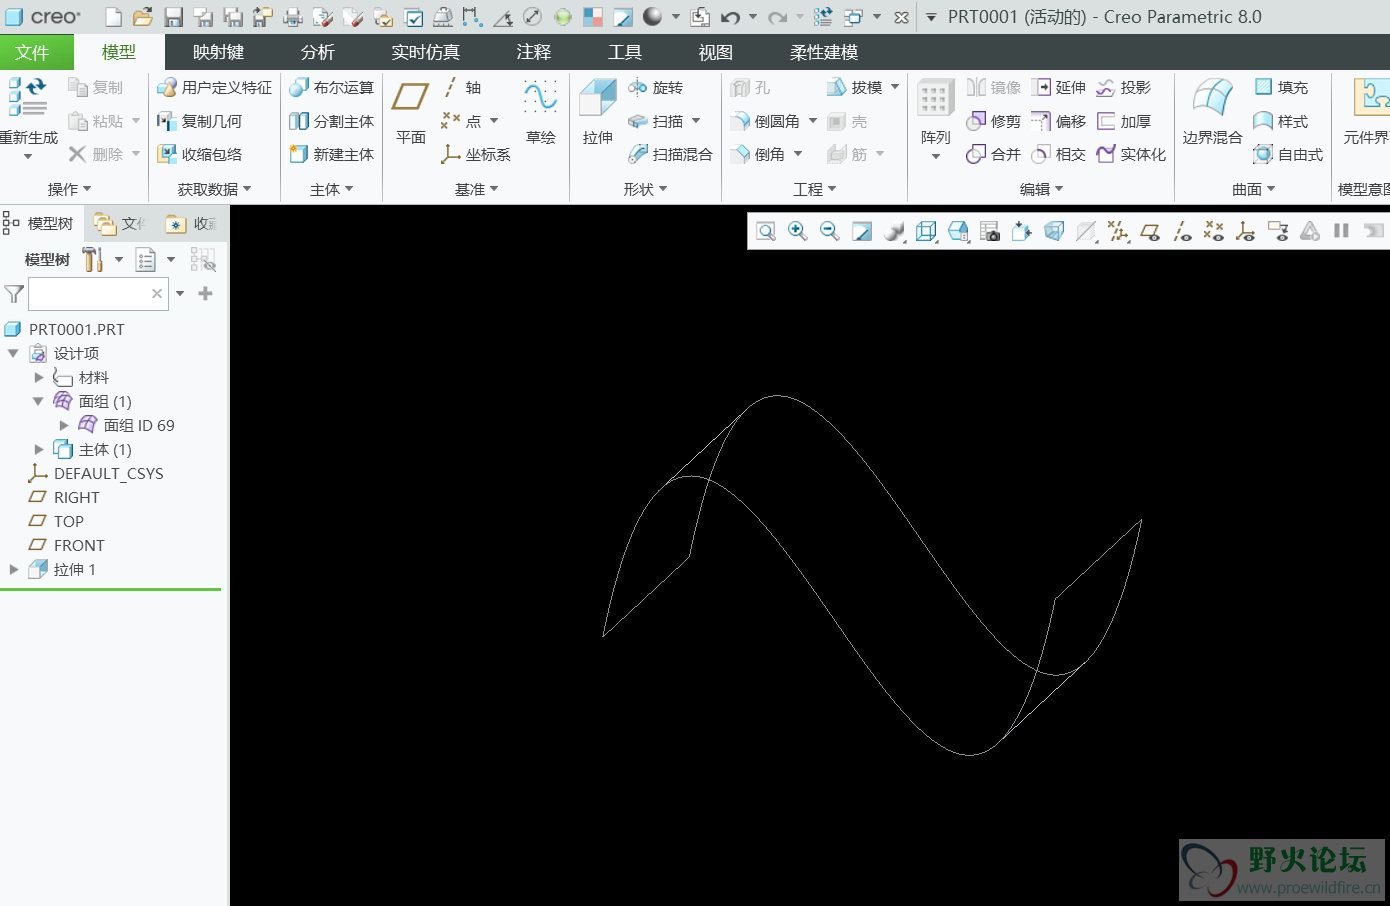Open the 基准 group dropdown
The height and width of the screenshot is (906, 1390).
476,189
